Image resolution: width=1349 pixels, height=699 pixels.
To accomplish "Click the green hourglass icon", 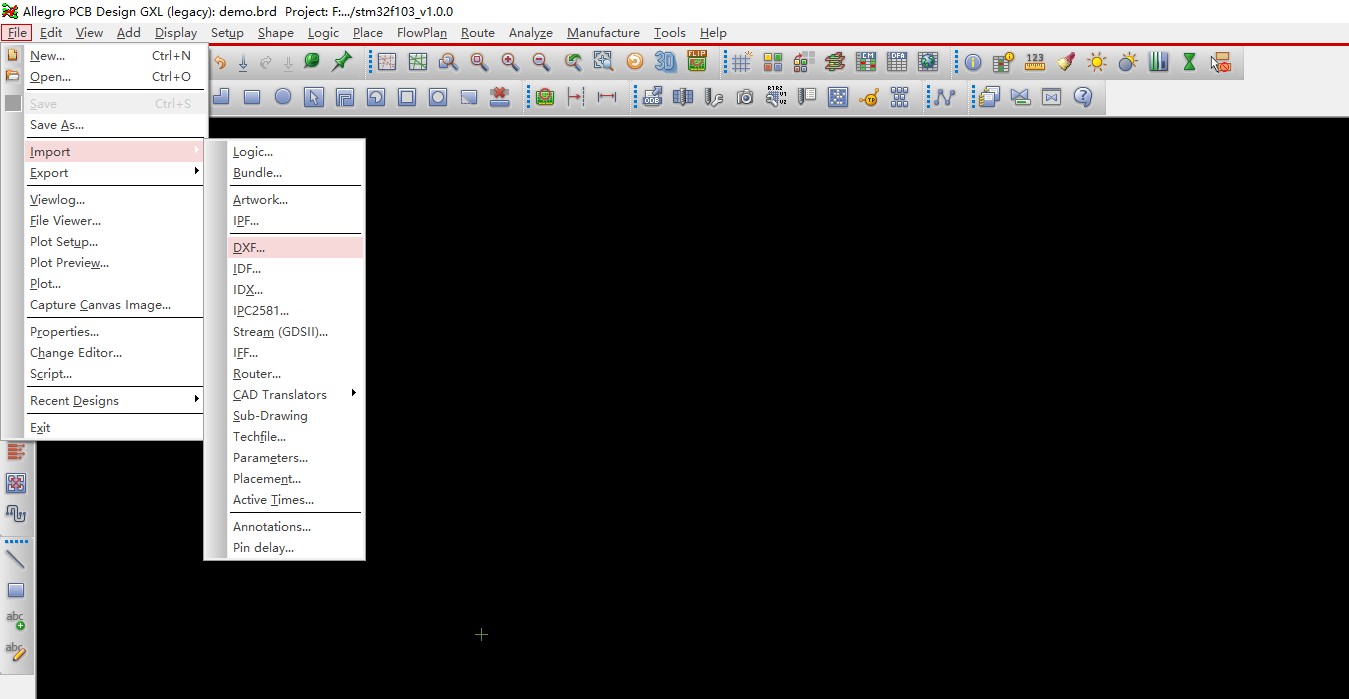I will pyautogui.click(x=1189, y=62).
